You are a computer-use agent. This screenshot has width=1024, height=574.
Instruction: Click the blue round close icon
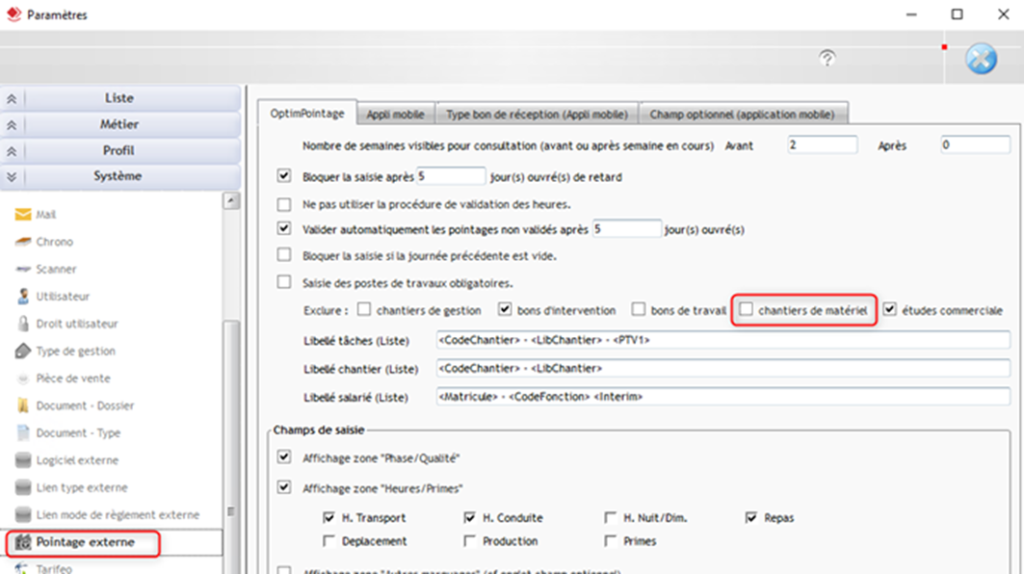981,59
